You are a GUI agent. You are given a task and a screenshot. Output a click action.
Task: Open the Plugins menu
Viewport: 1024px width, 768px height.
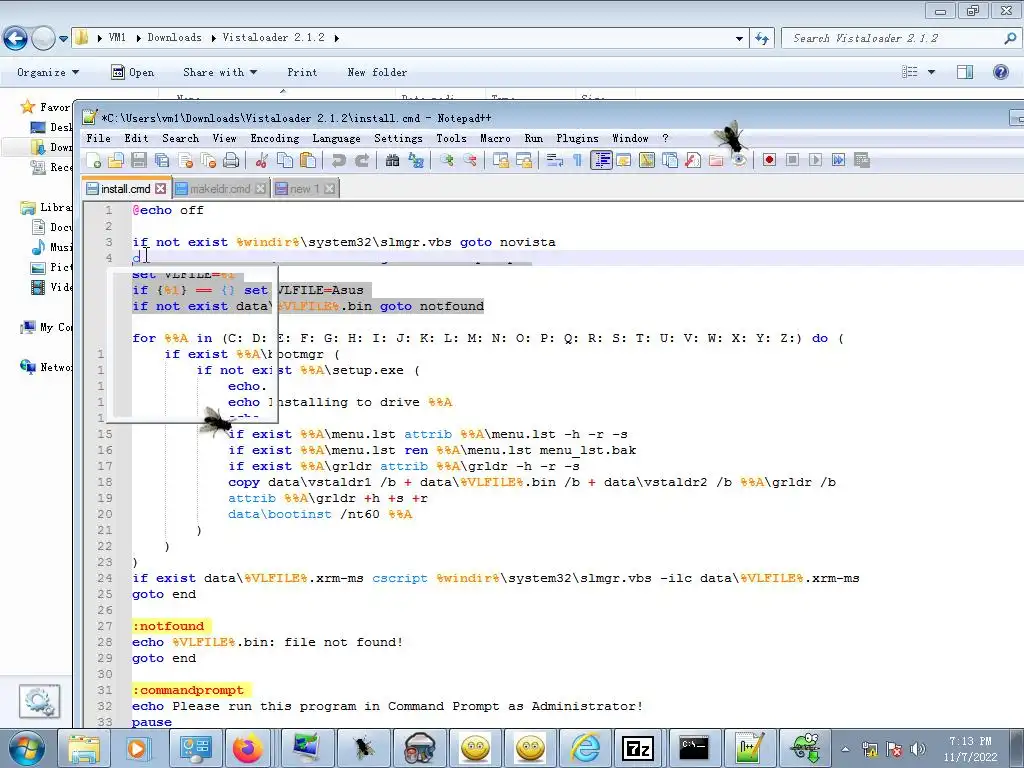click(577, 138)
